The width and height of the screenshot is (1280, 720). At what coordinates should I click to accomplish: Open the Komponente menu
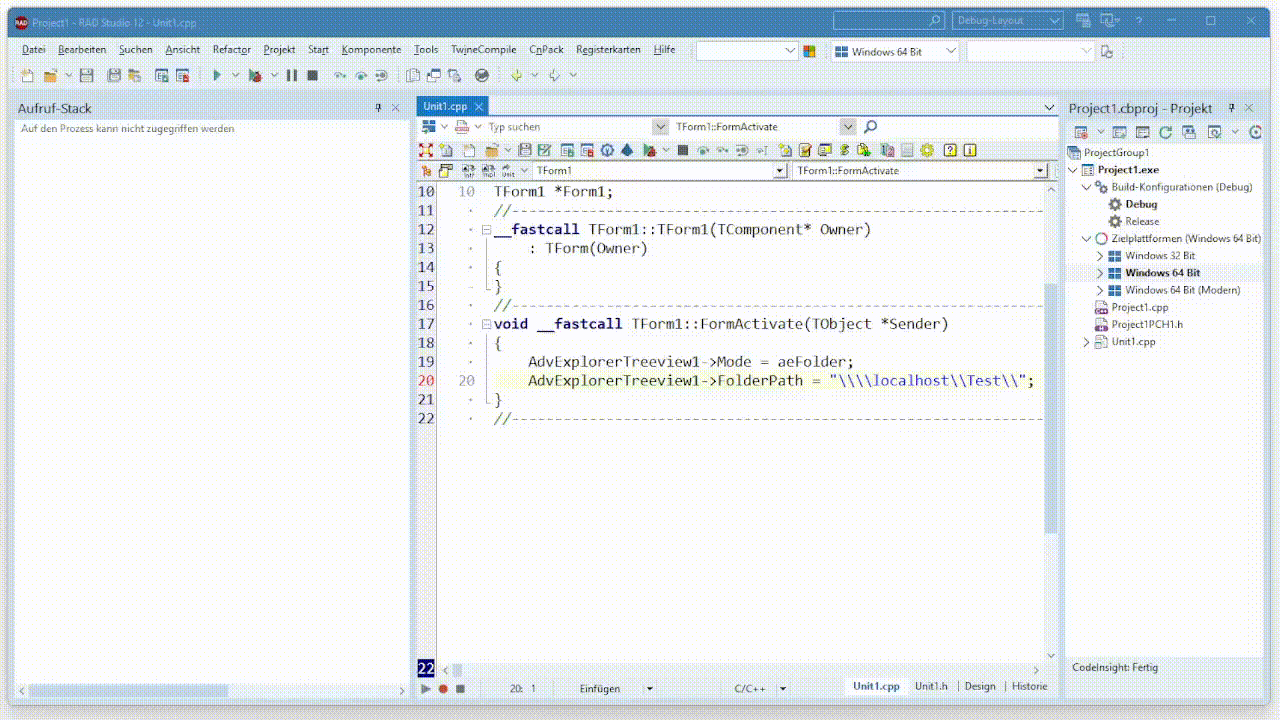(x=371, y=49)
